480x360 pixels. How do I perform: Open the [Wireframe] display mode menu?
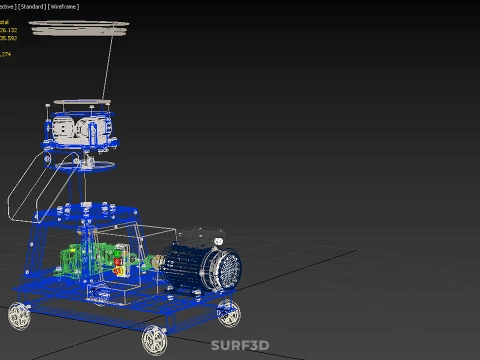[x=63, y=7]
